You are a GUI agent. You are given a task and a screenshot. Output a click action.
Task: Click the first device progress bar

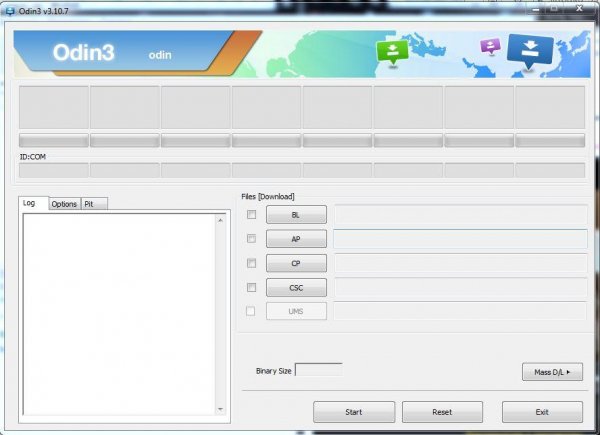pyautogui.click(x=54, y=140)
